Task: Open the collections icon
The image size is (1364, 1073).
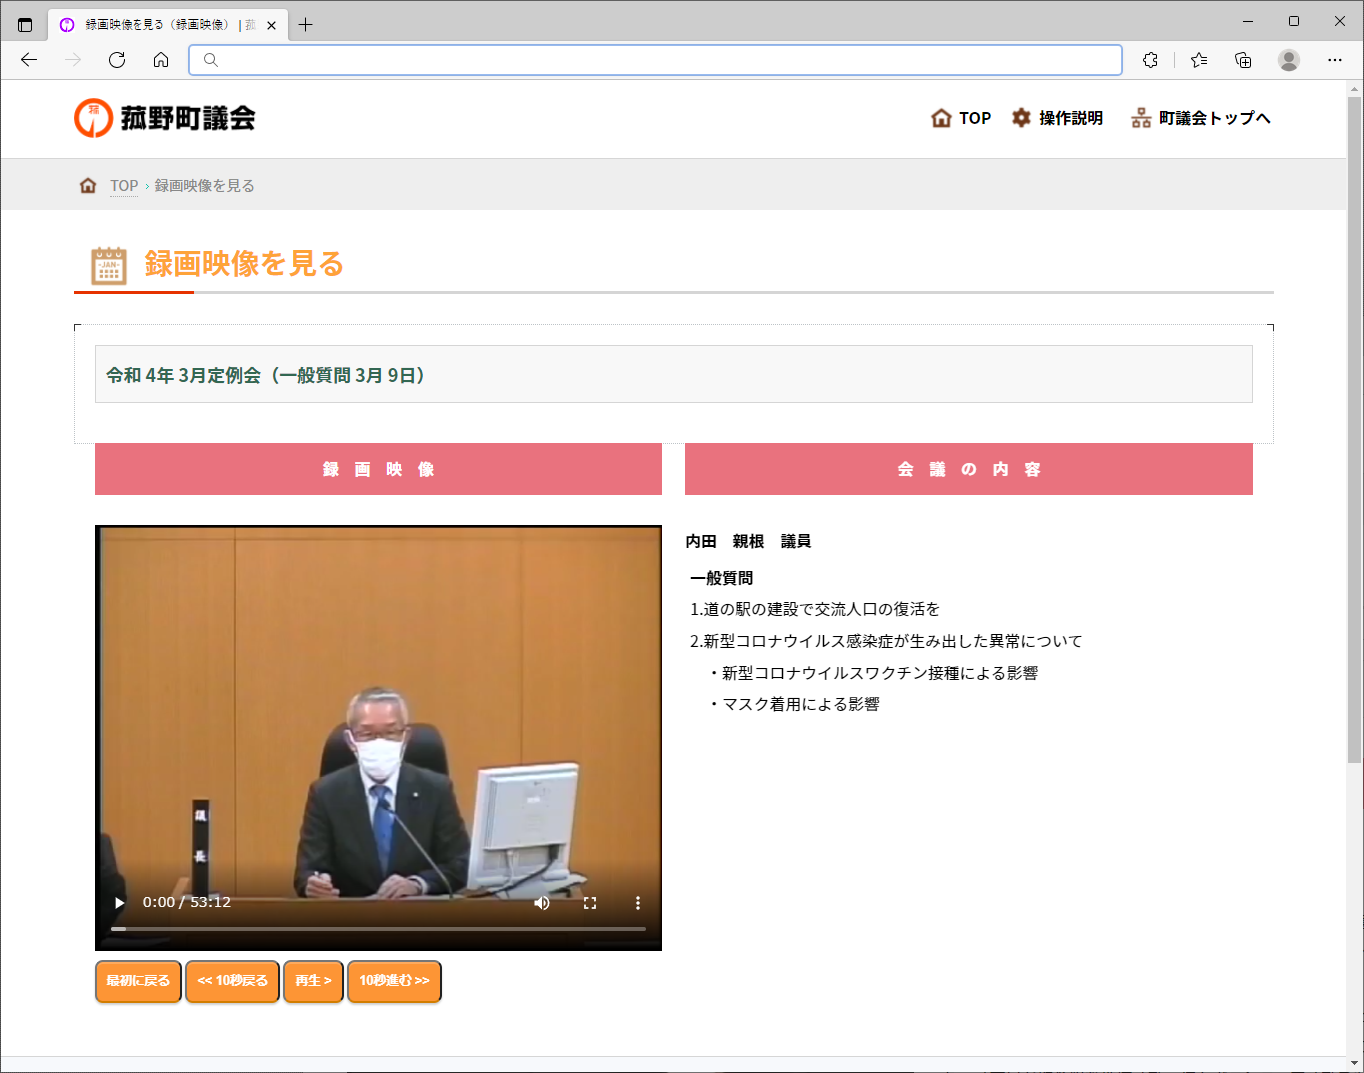Action: [1243, 60]
